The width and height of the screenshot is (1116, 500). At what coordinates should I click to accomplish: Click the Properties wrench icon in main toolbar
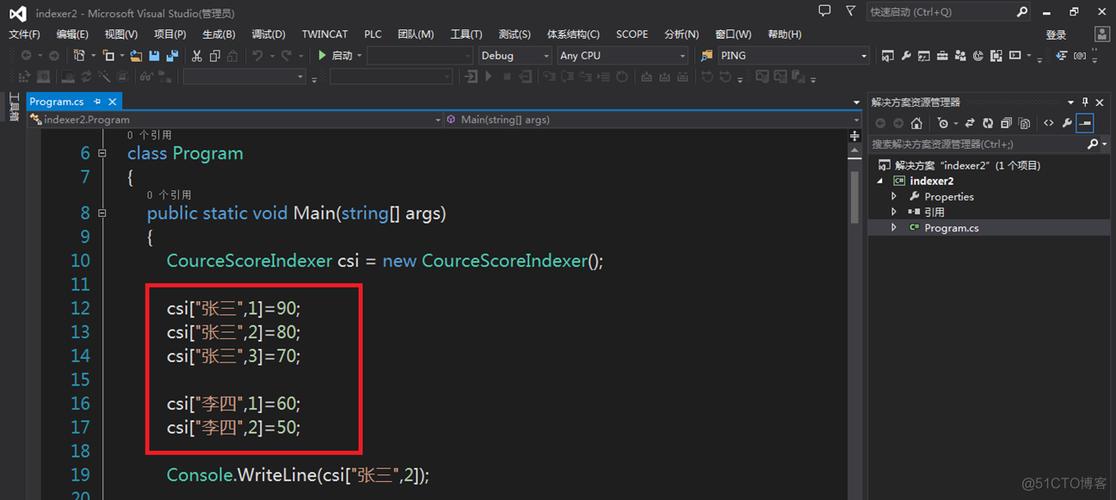(906, 55)
